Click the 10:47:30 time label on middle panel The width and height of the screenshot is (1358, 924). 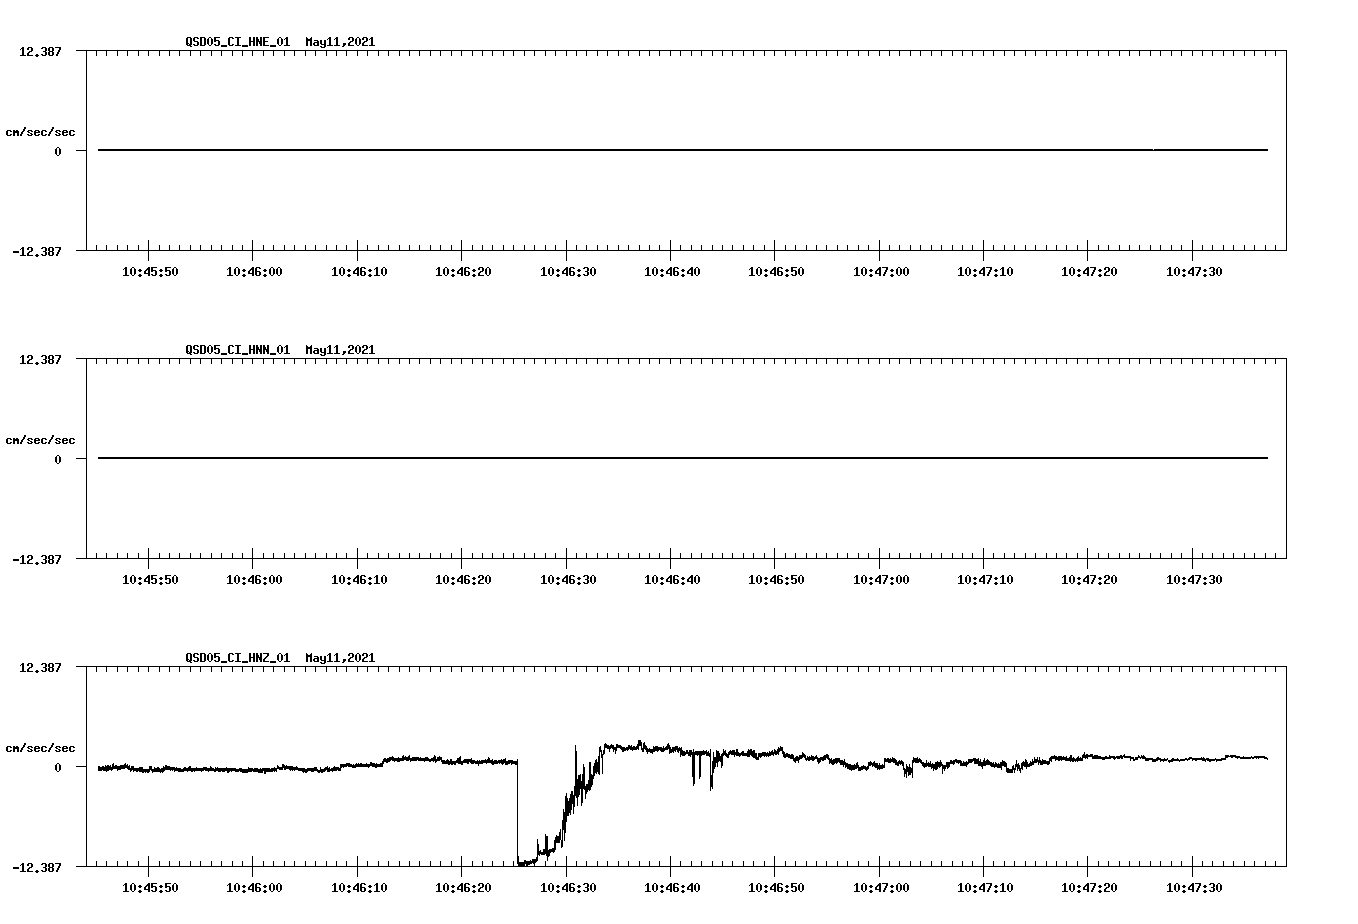pos(1193,578)
